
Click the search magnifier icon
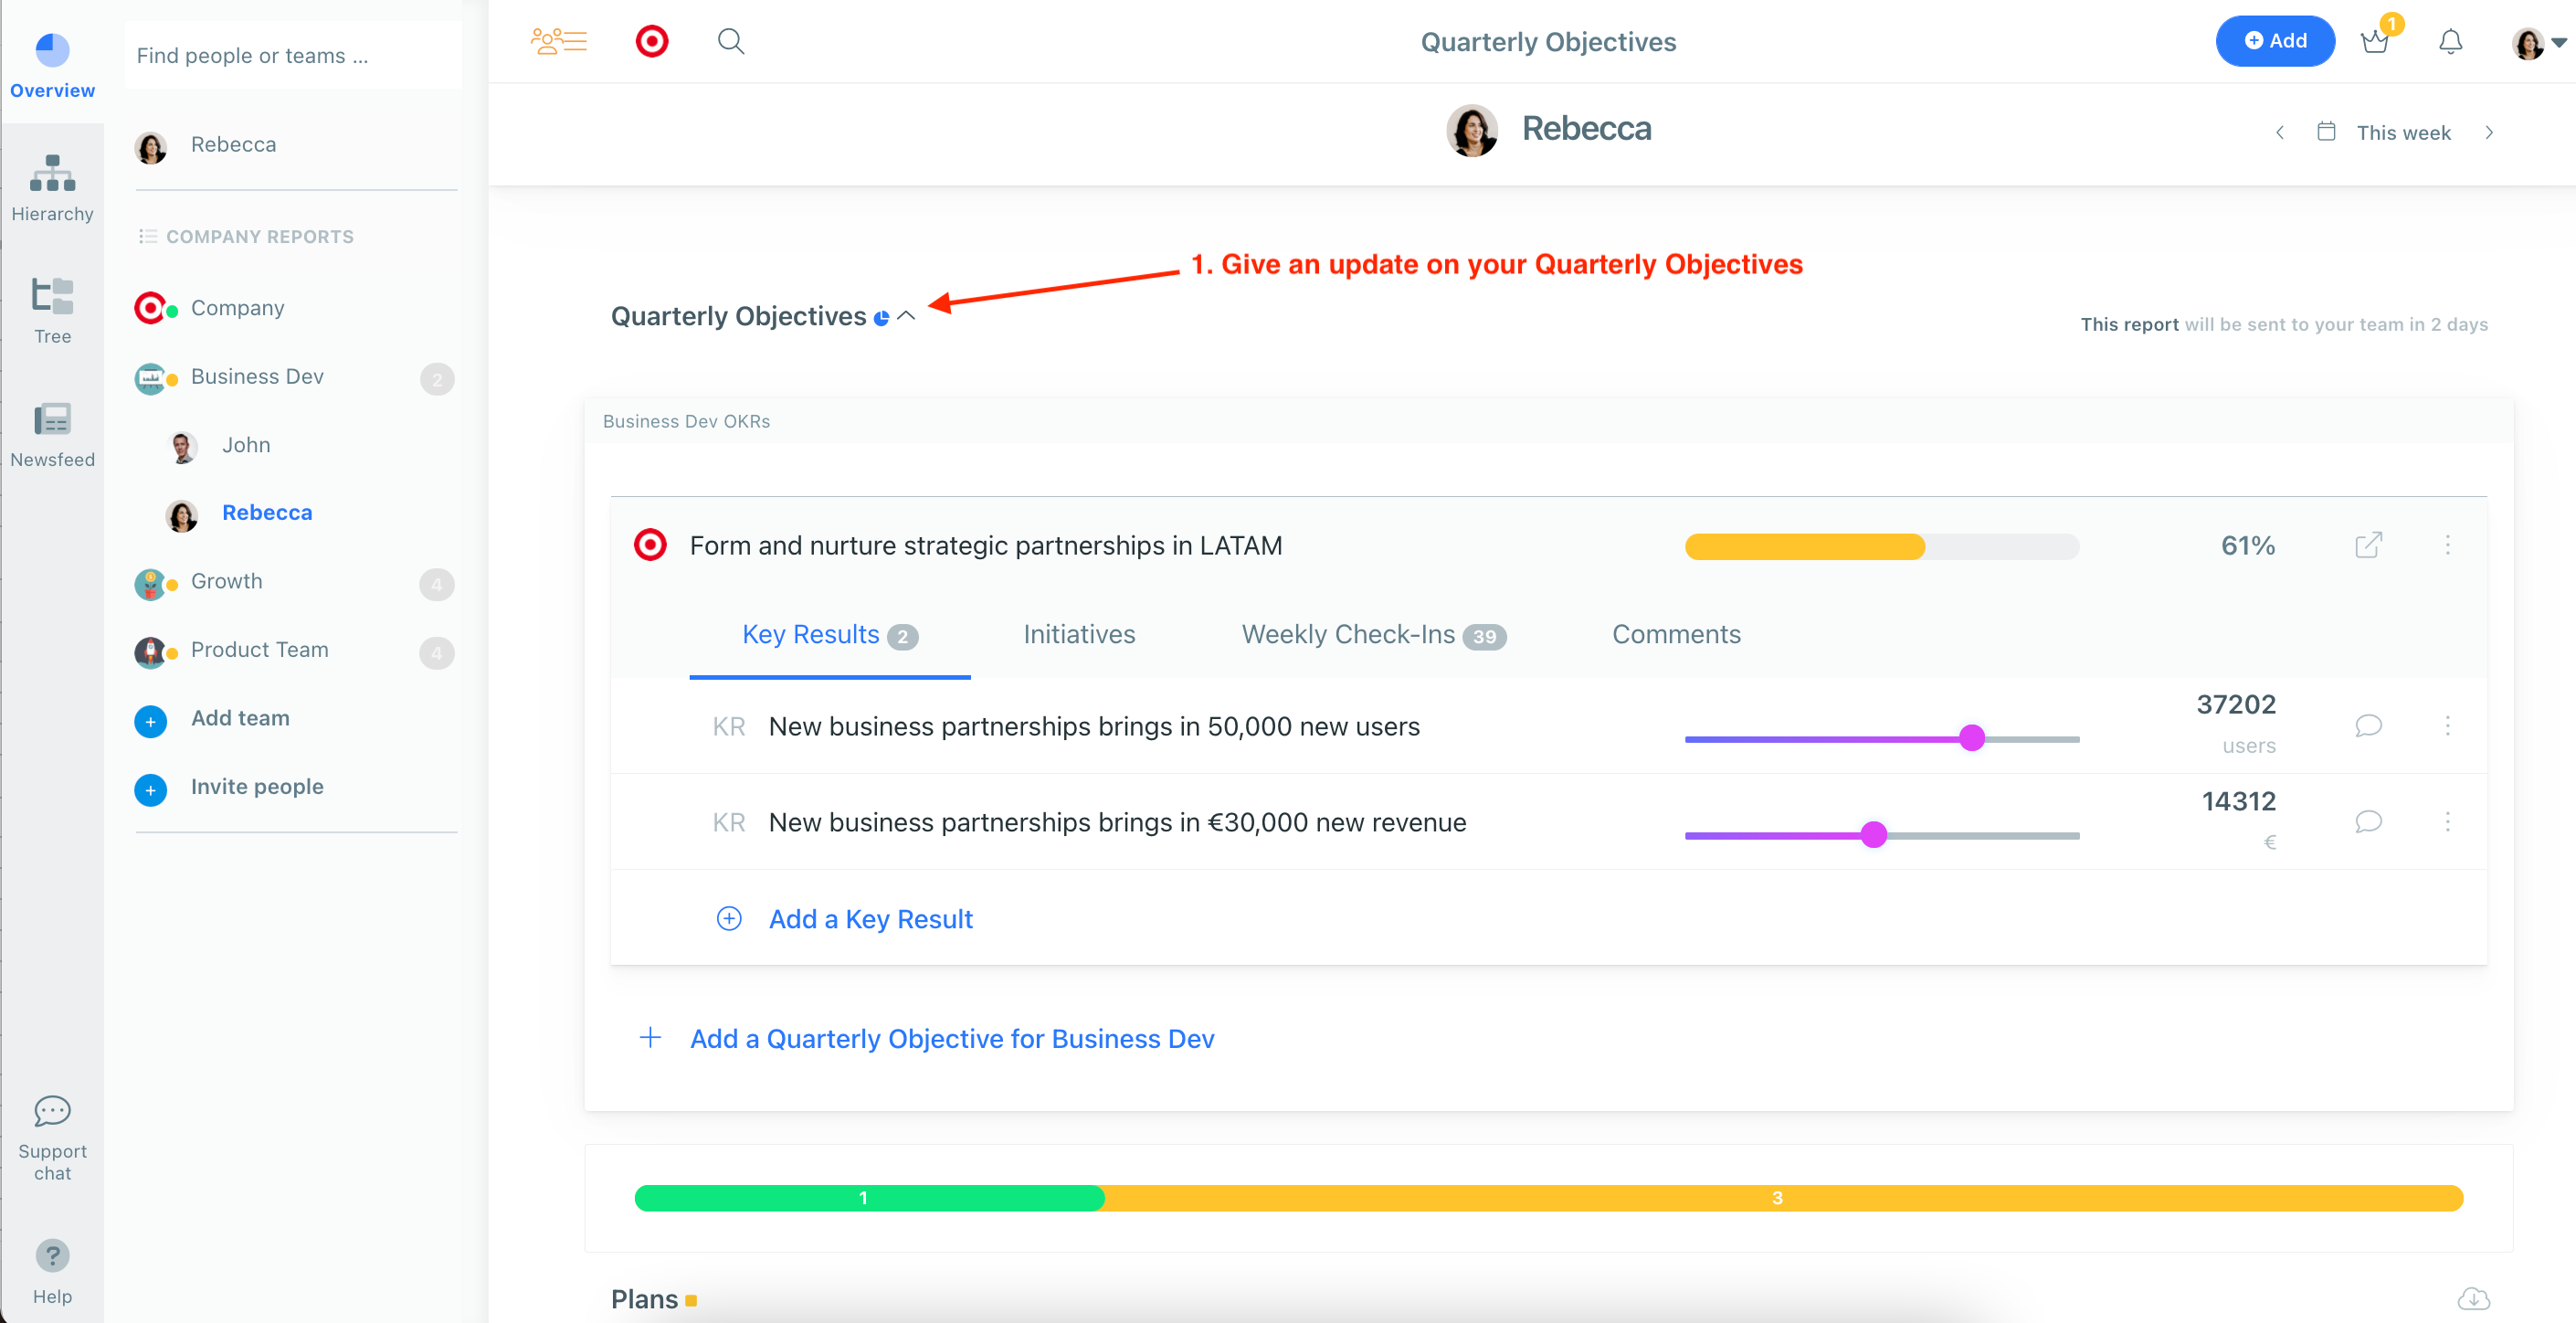click(x=731, y=42)
